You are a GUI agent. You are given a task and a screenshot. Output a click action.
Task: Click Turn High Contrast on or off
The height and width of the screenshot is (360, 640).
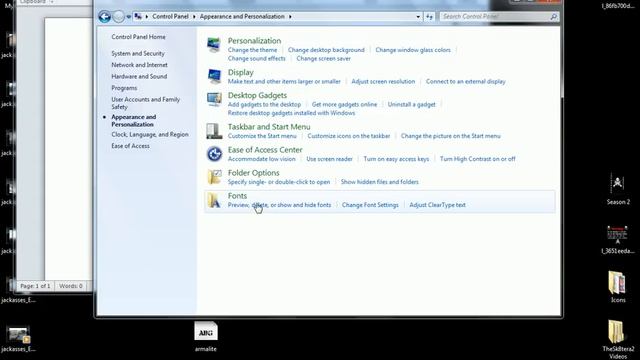pyautogui.click(x=478, y=159)
